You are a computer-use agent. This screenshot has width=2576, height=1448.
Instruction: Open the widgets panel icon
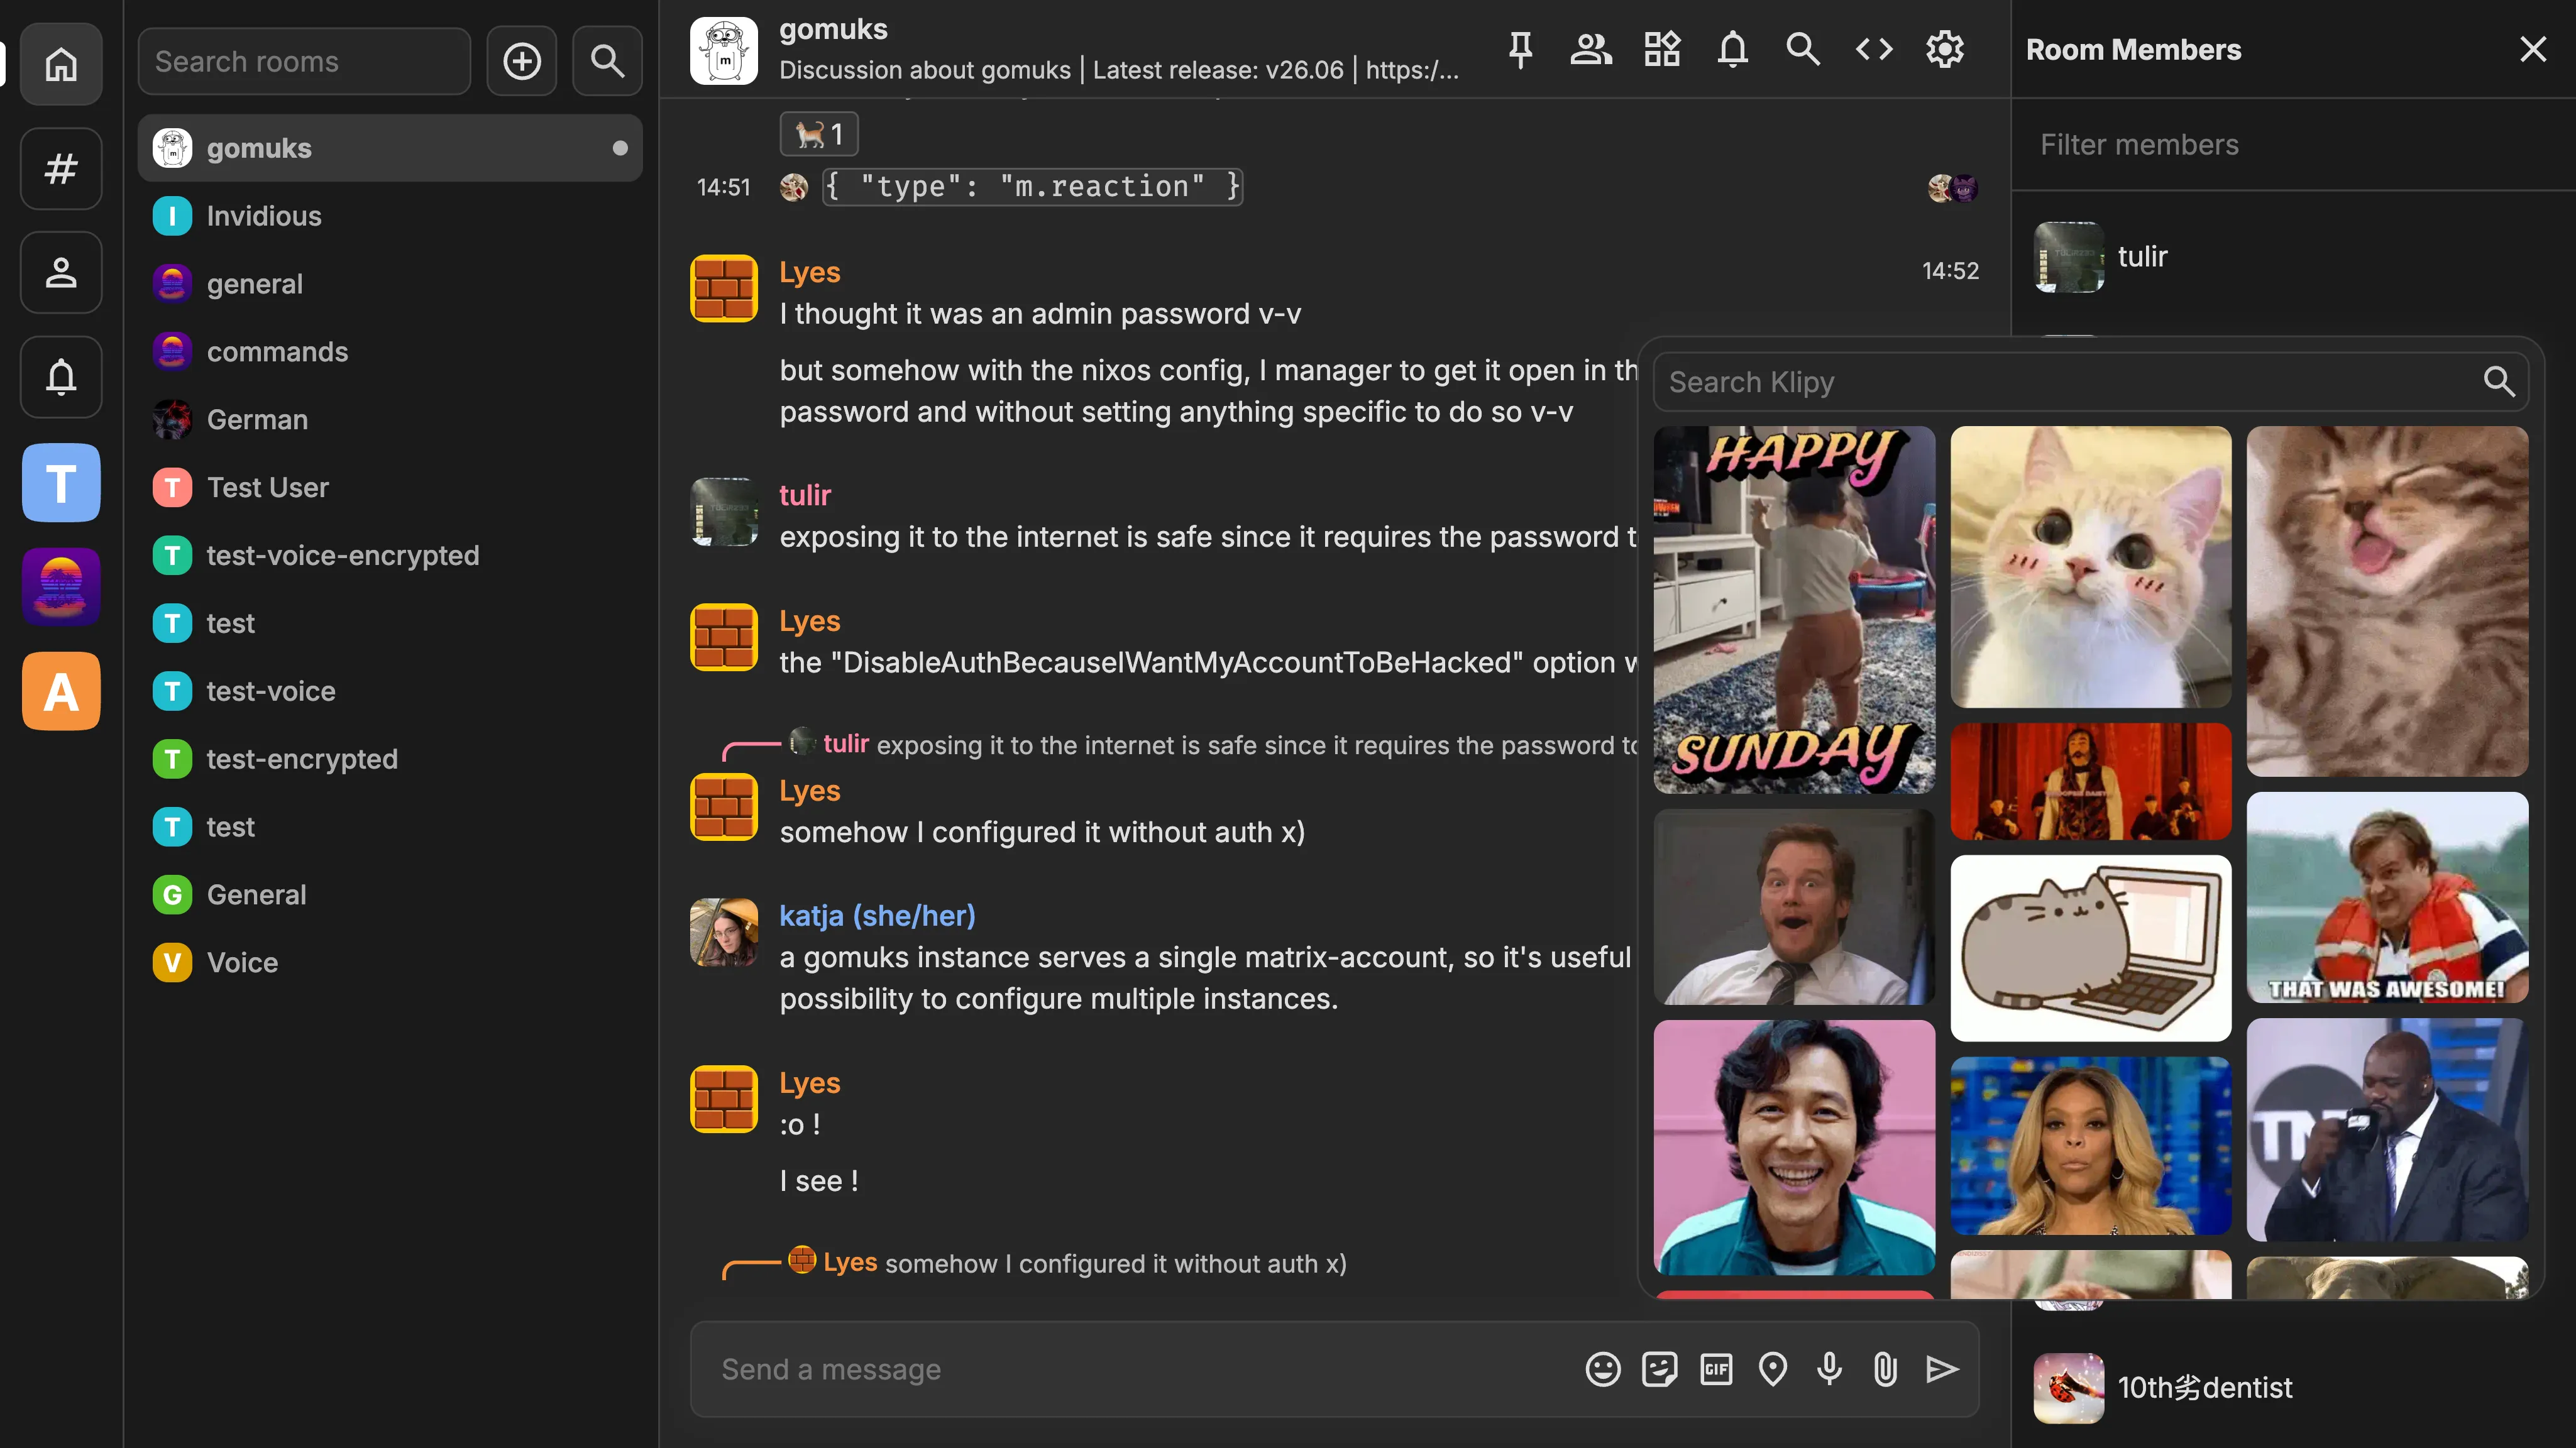tap(1662, 49)
